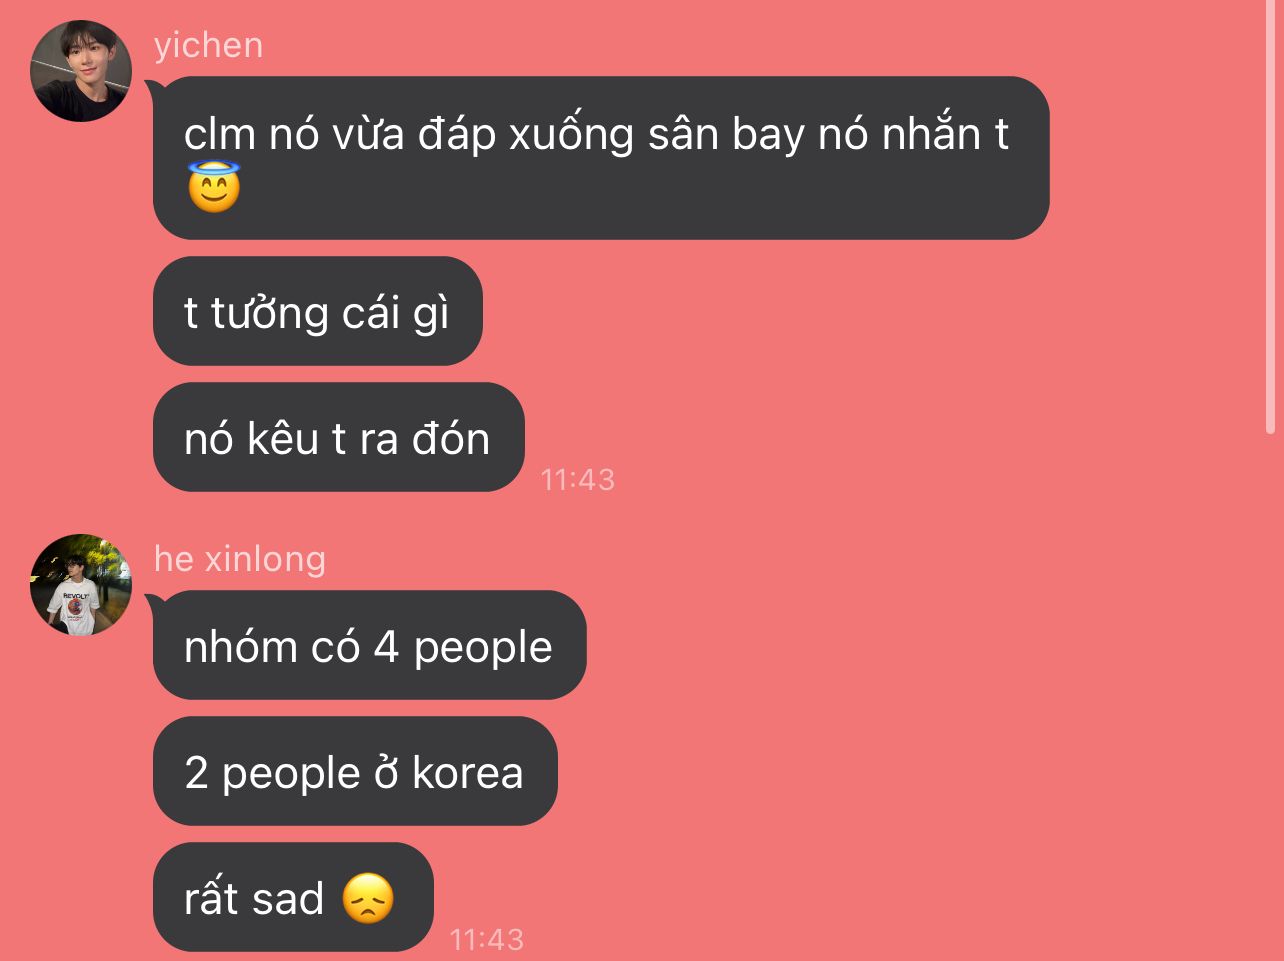Click the halo smiley emoji in first message
The height and width of the screenshot is (961, 1284).
pyautogui.click(x=214, y=188)
